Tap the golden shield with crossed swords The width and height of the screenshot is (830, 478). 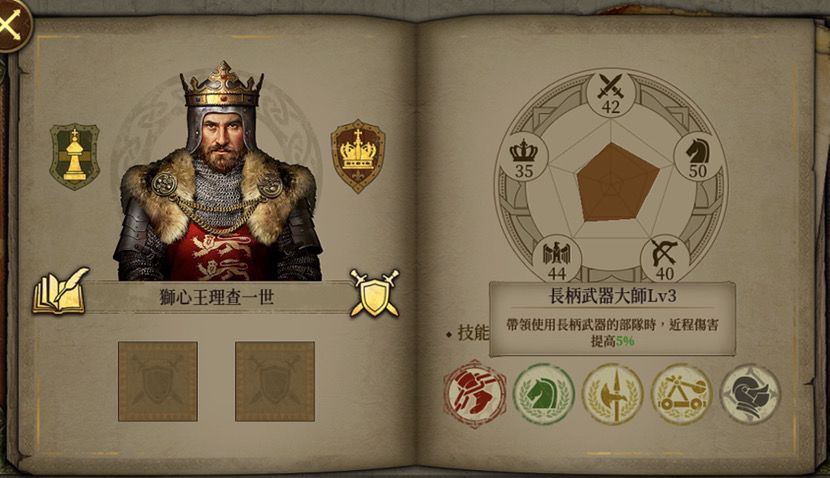click(x=375, y=294)
